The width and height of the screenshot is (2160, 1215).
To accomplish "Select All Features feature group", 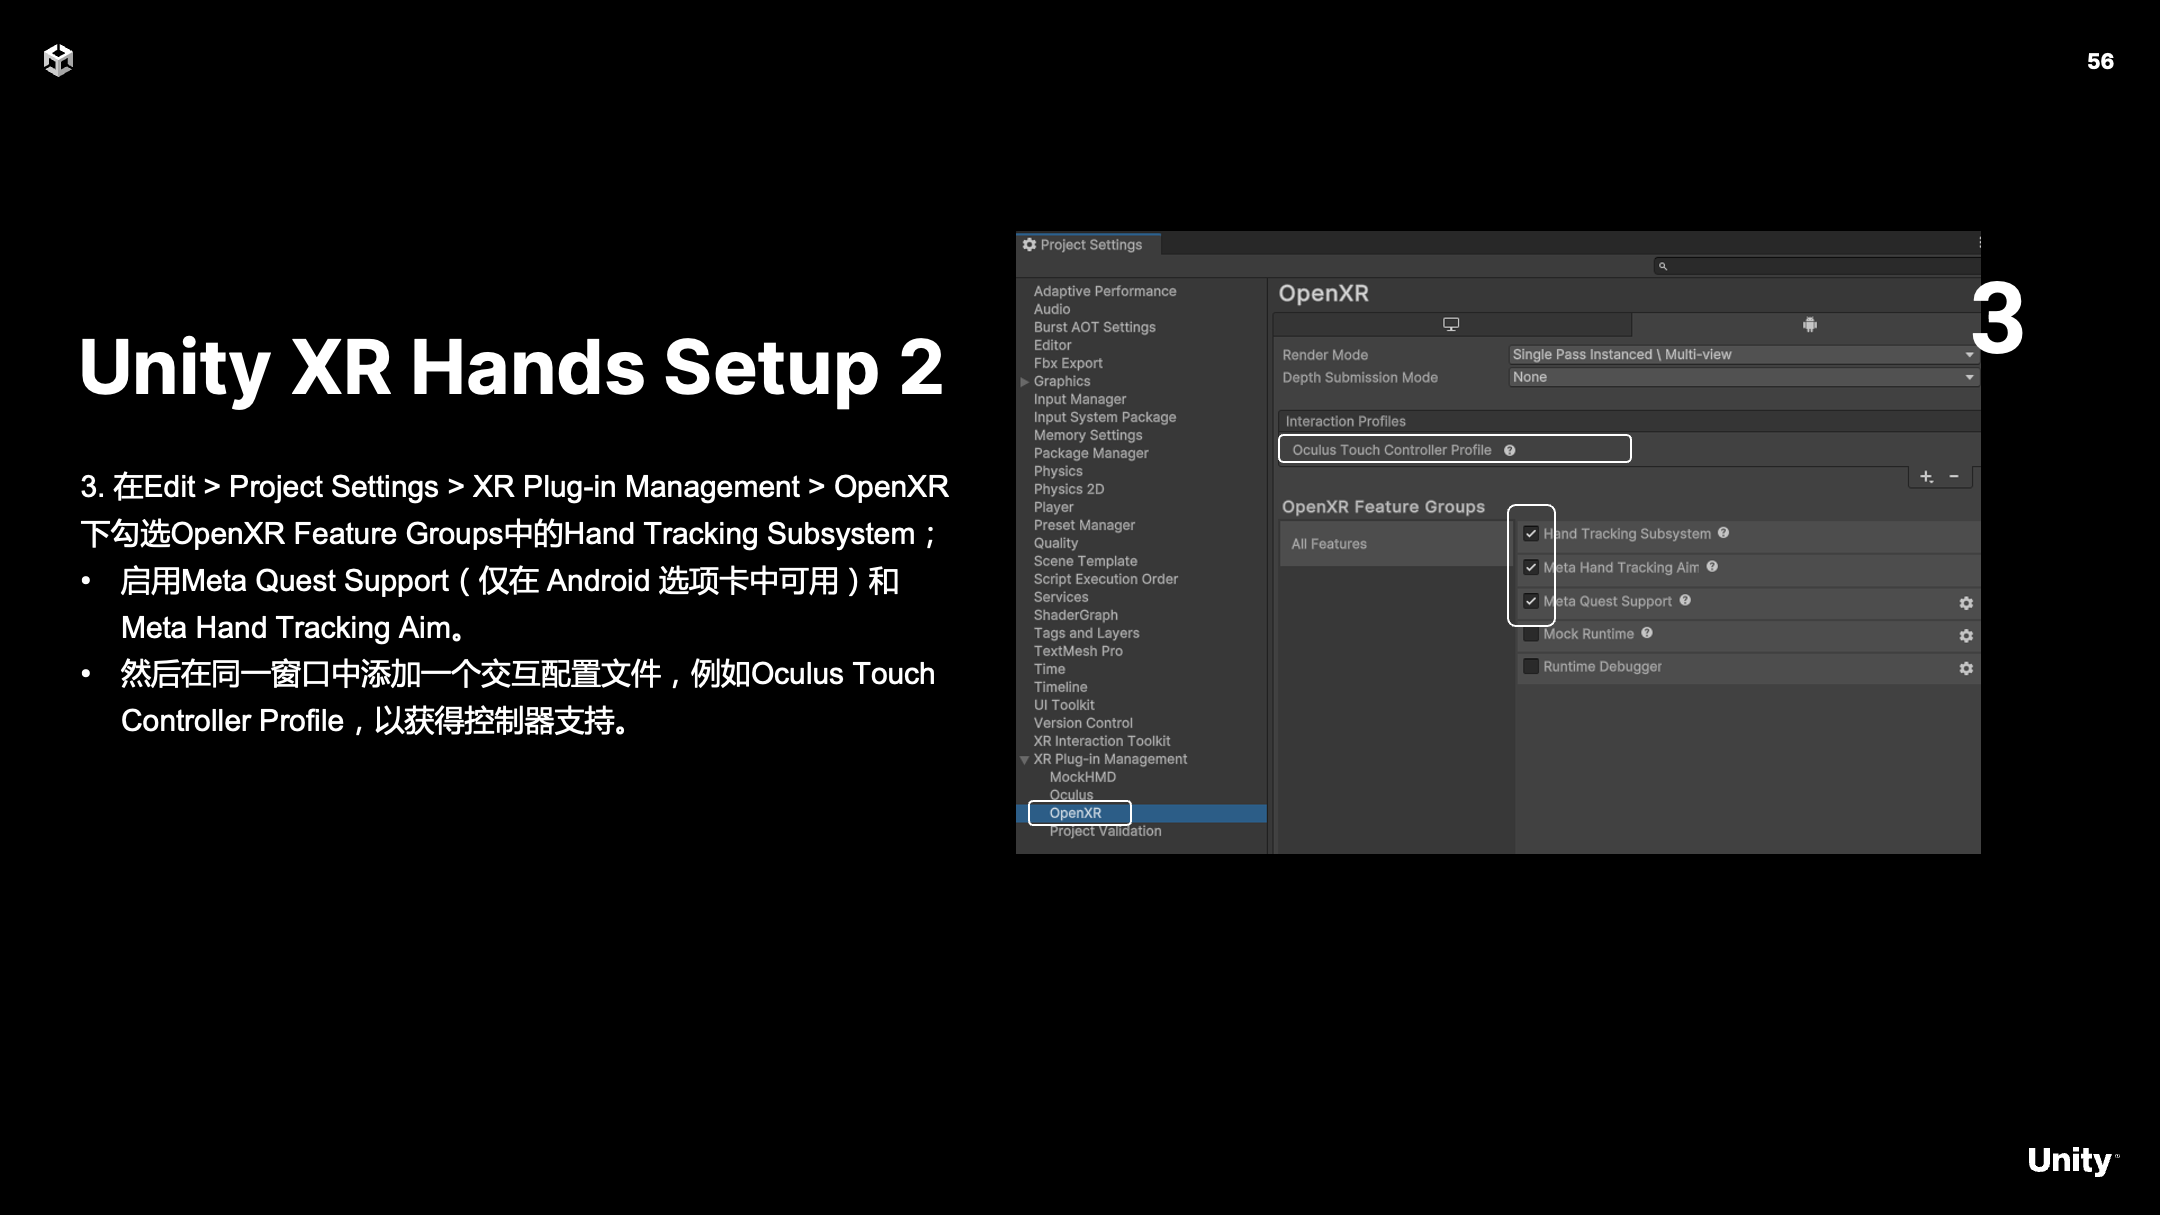I will point(1328,544).
